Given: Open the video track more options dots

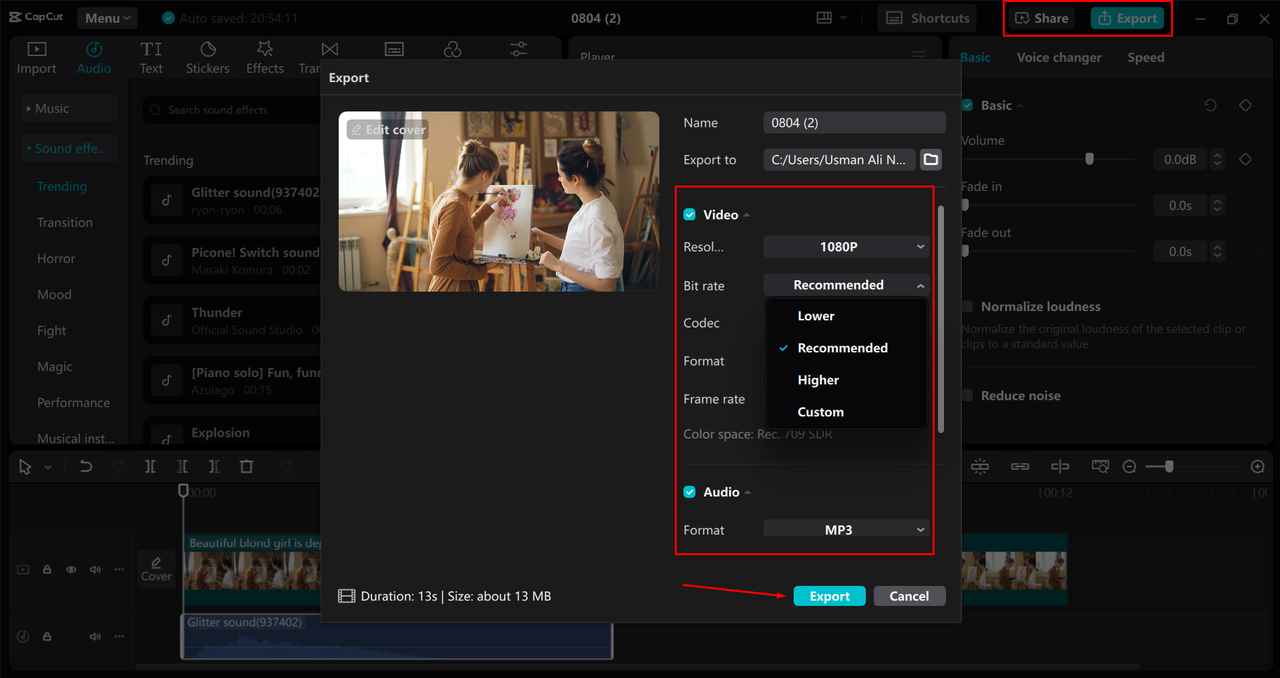Looking at the screenshot, I should 119,570.
